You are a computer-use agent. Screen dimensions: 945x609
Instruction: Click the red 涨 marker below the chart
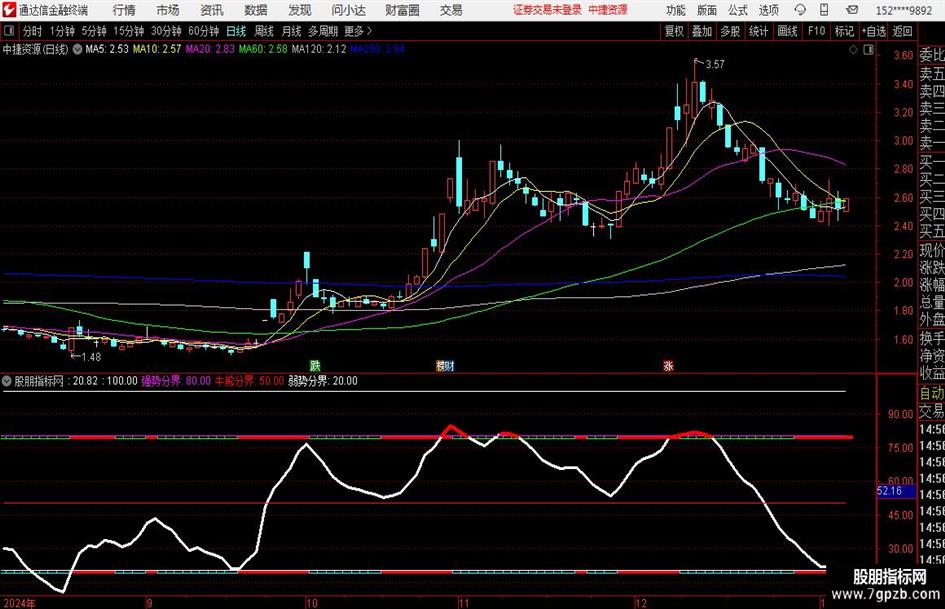668,365
